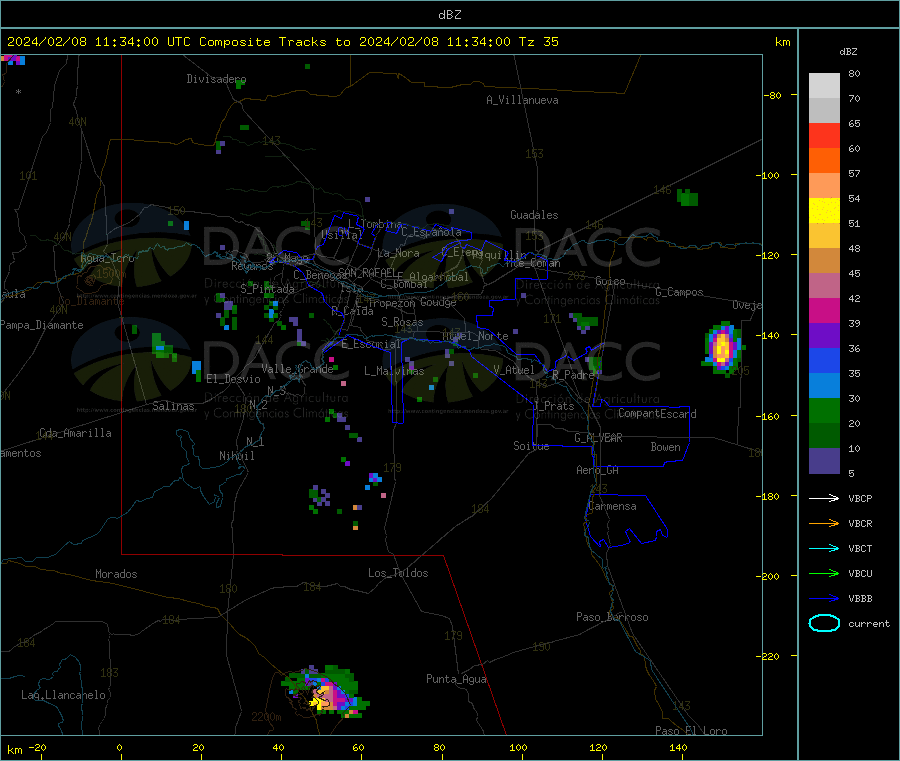Click the orange VBCR arrow in legend
Image resolution: width=900 pixels, height=761 pixels.
824,523
